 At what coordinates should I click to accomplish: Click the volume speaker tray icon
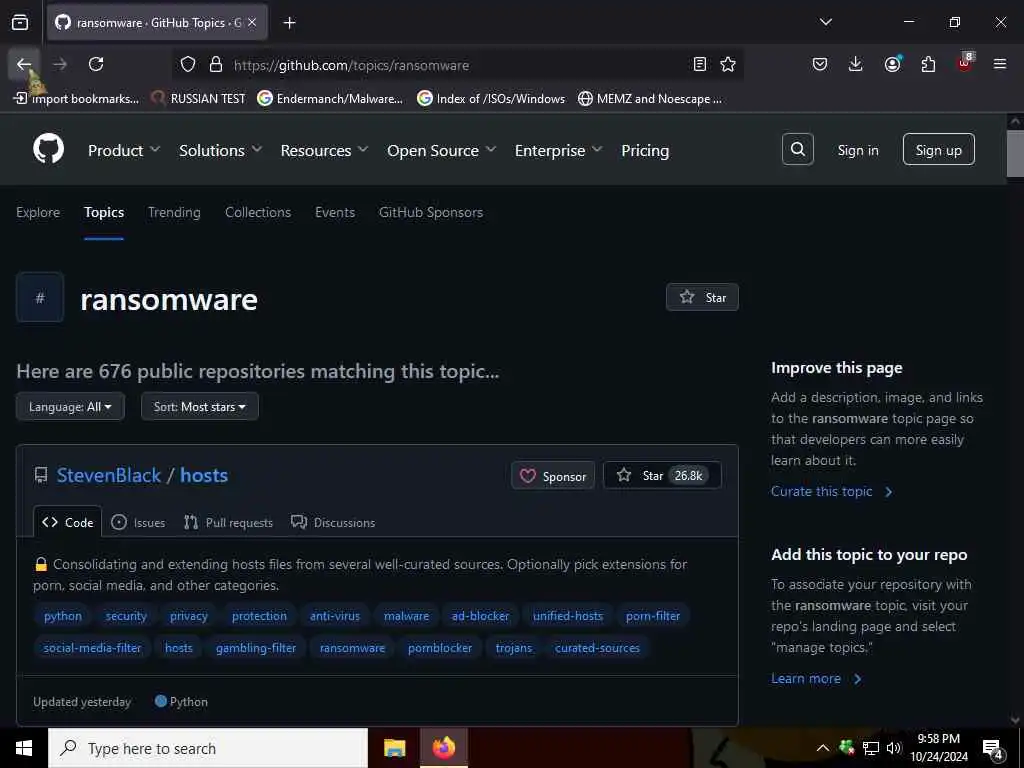[893, 748]
